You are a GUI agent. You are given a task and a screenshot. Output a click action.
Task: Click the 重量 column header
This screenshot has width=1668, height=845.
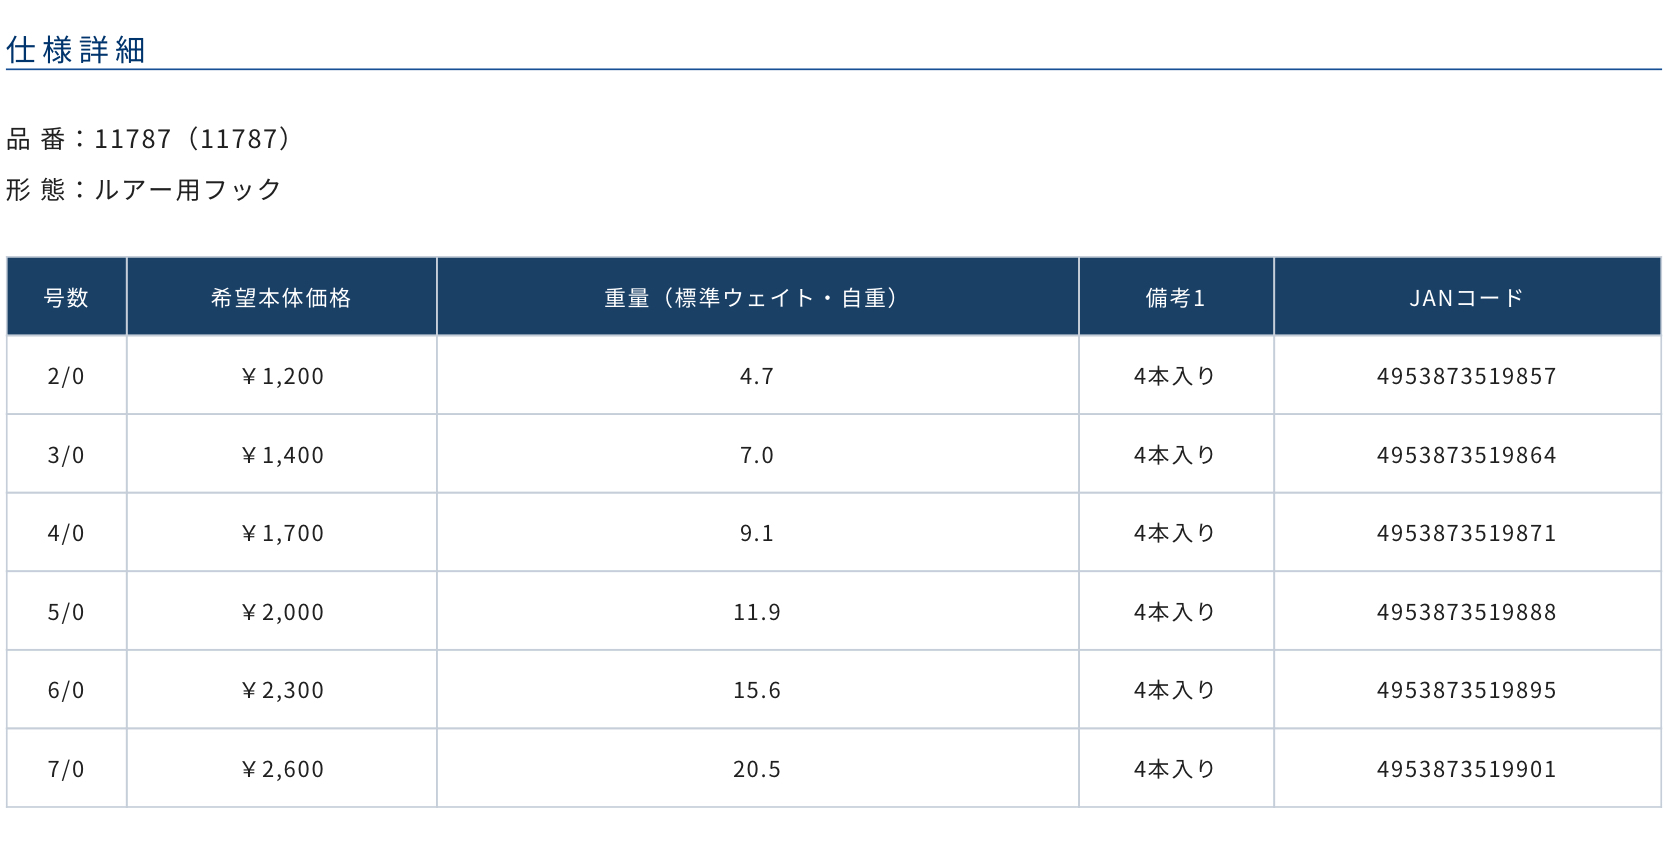[x=756, y=298]
